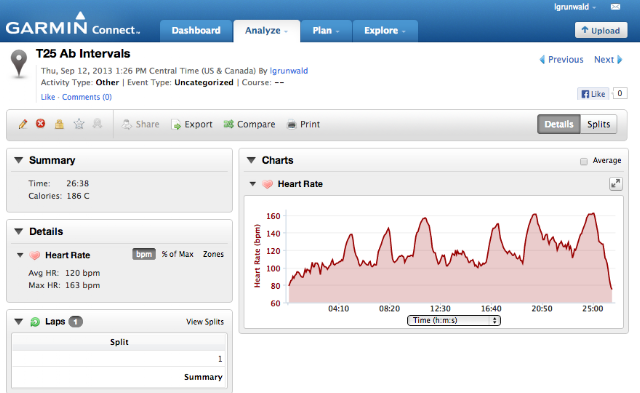Switch to the Splits view
640x393 pixels.
click(x=598, y=124)
